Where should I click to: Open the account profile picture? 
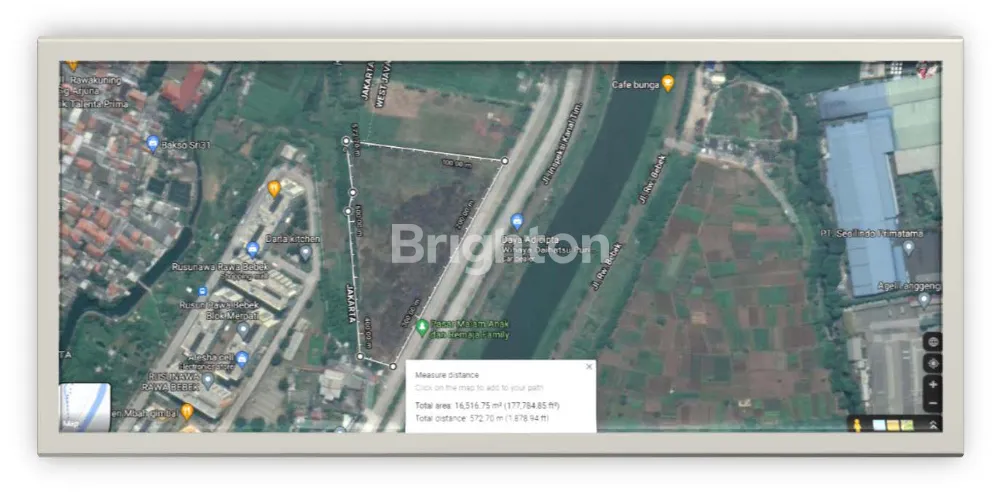[x=927, y=69]
